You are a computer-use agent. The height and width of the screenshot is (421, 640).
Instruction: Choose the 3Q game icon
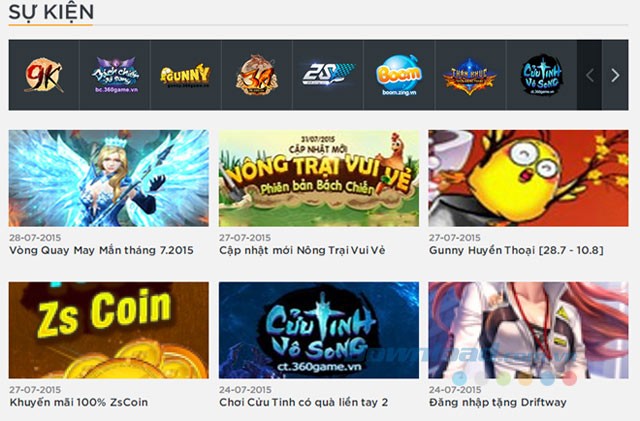(x=257, y=75)
